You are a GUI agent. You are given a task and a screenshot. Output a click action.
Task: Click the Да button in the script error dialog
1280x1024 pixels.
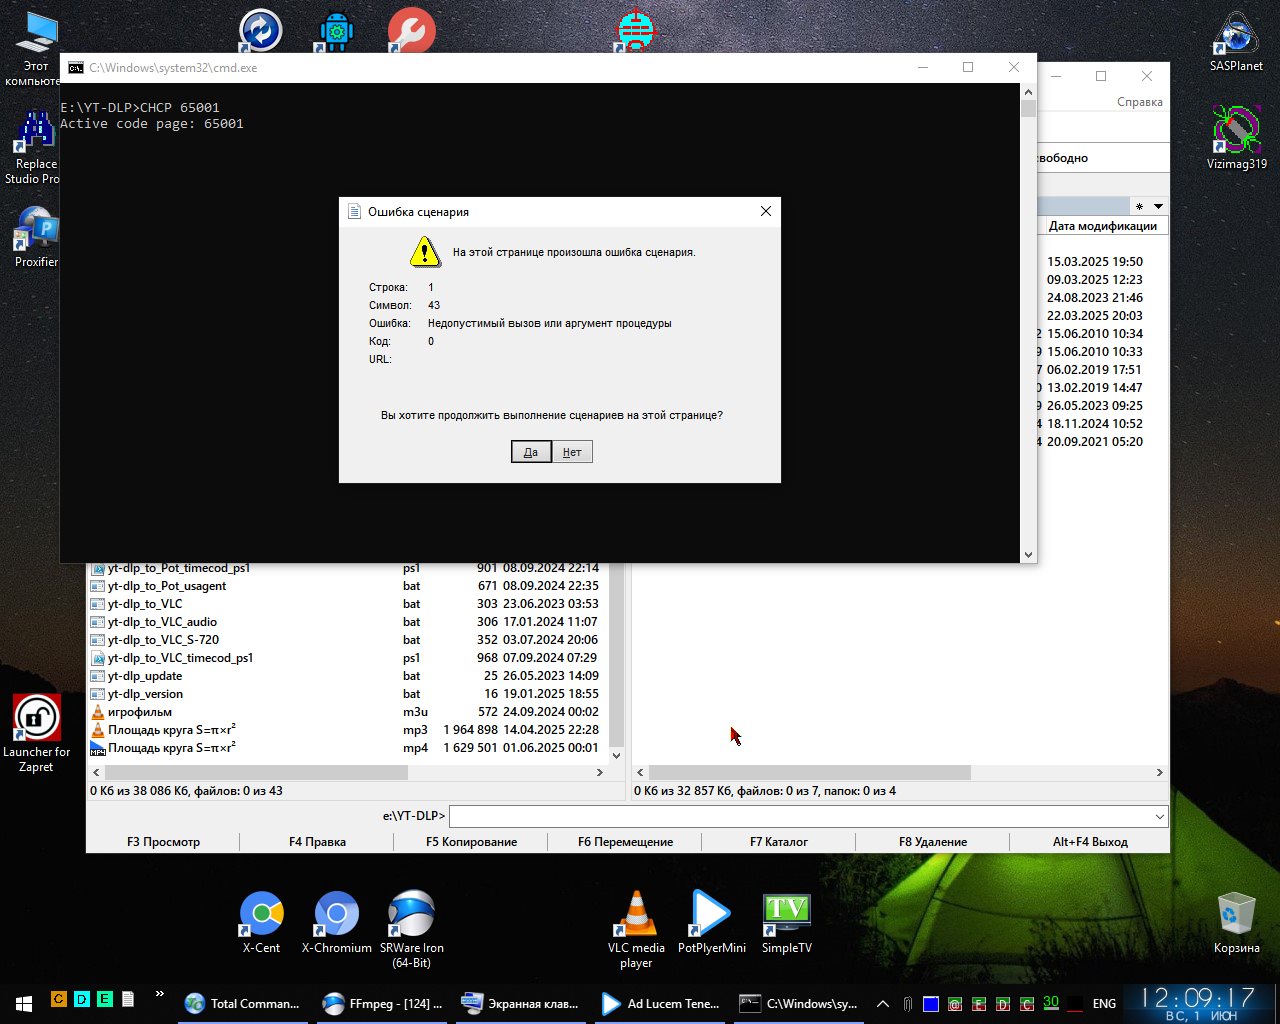click(x=530, y=452)
